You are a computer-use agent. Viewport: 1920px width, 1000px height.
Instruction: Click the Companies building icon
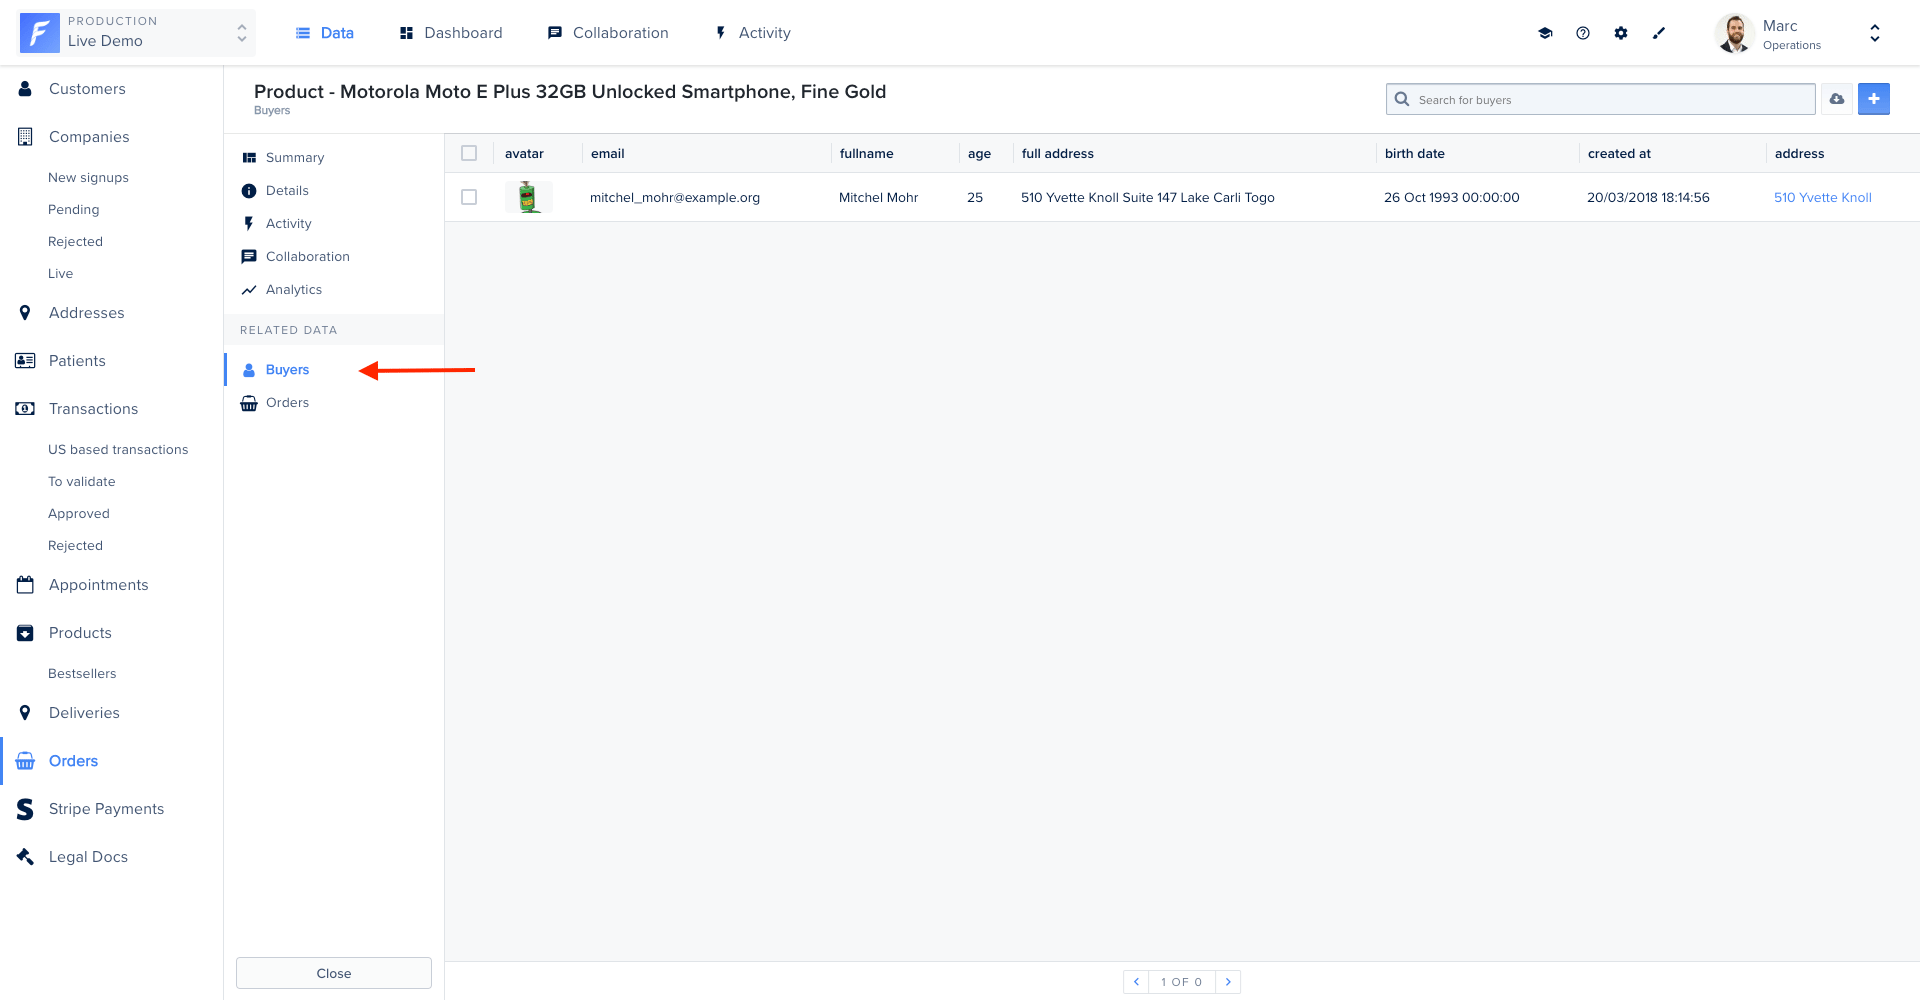coord(25,137)
